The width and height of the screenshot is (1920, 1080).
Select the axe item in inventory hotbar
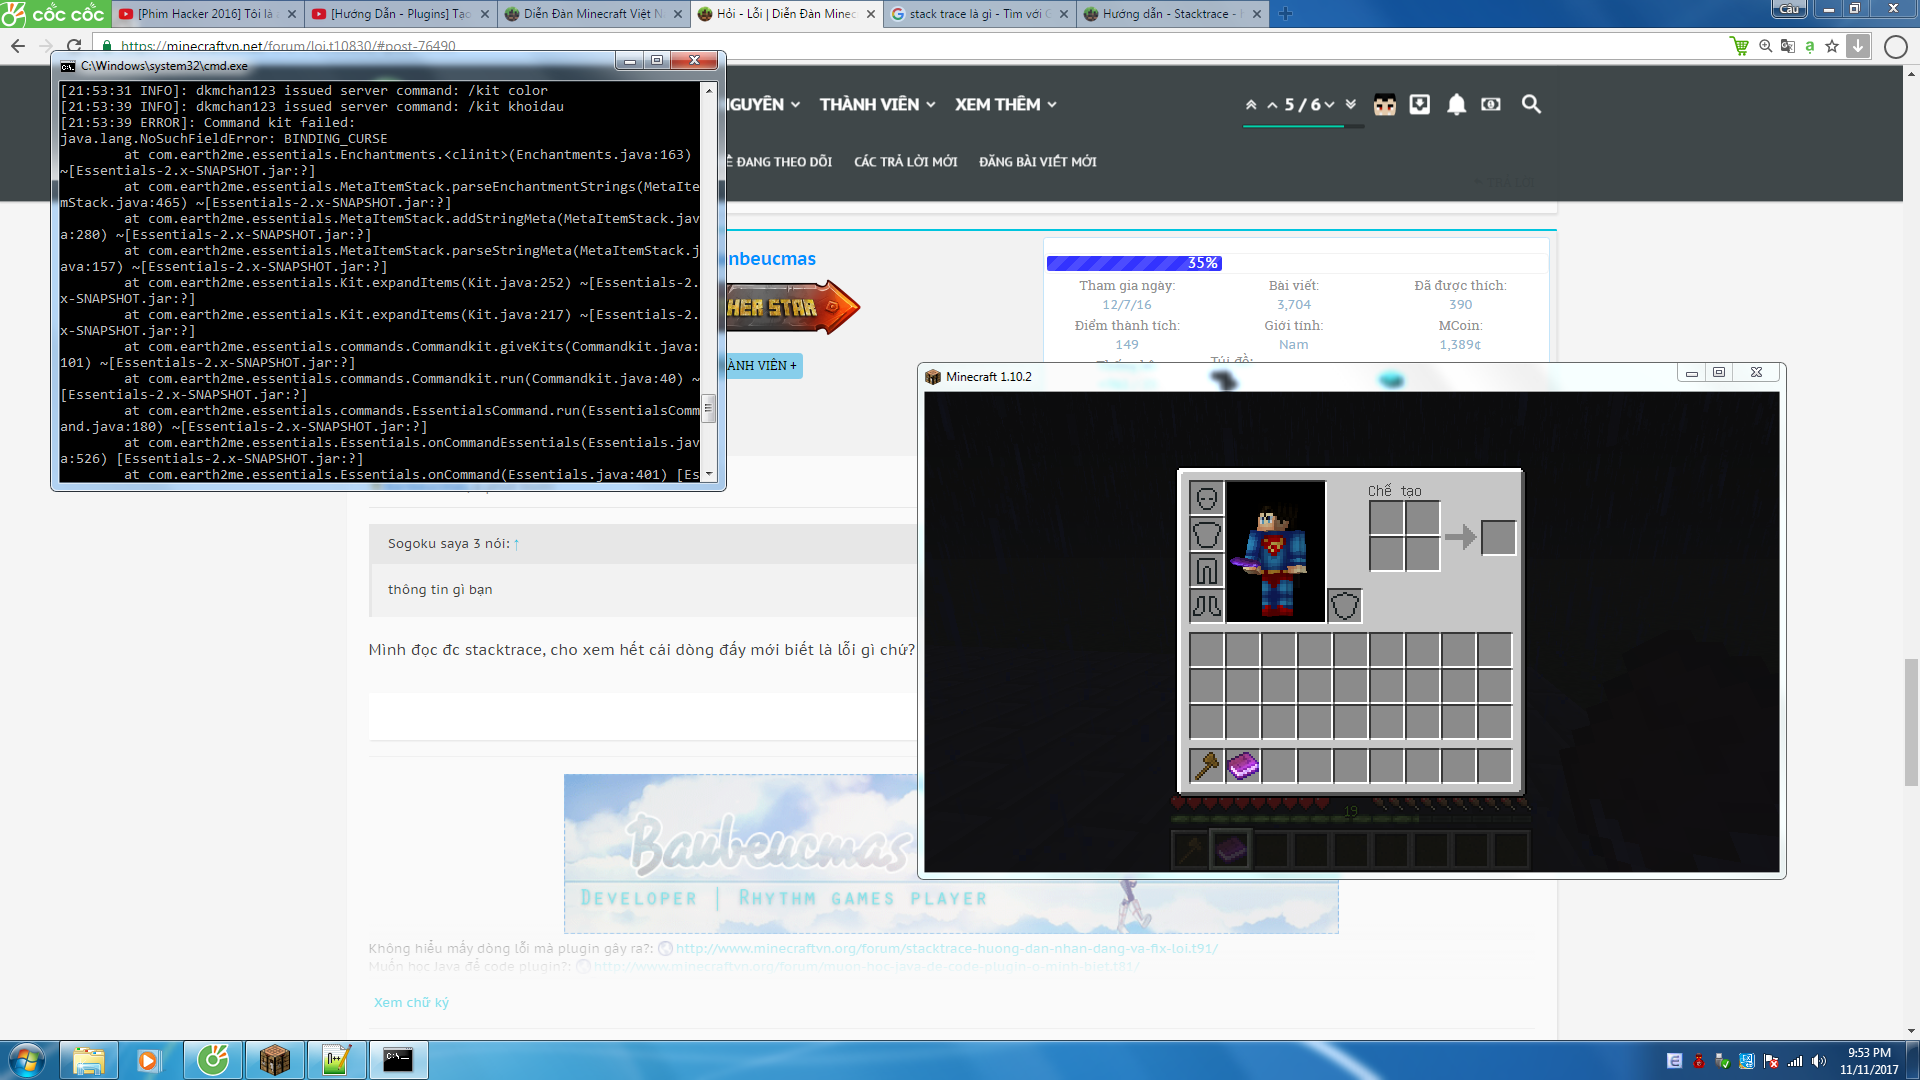1206,766
